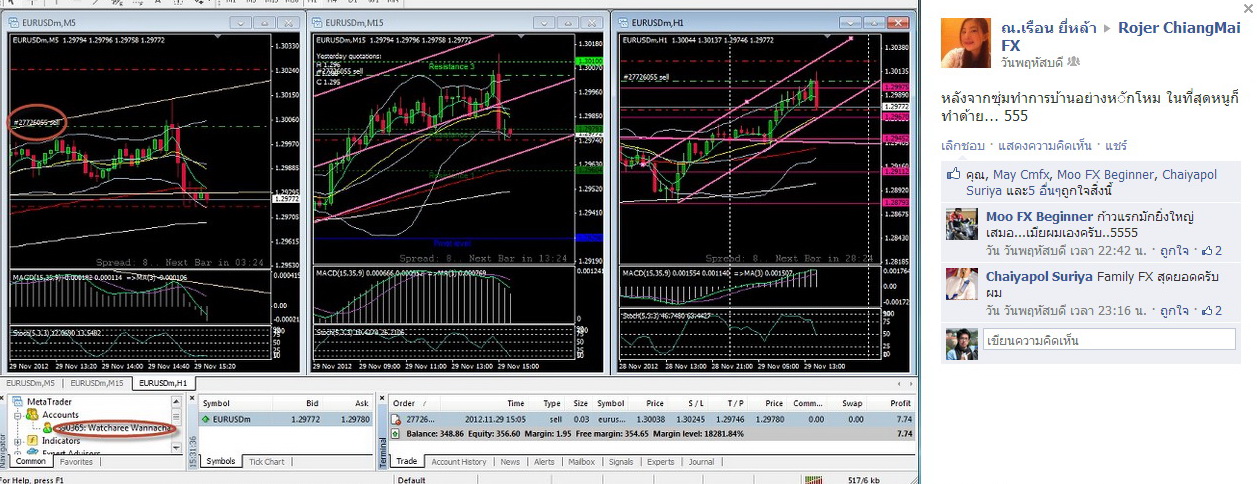The image size is (1257, 484).
Task: Open the Account History tab
Action: (x=459, y=462)
